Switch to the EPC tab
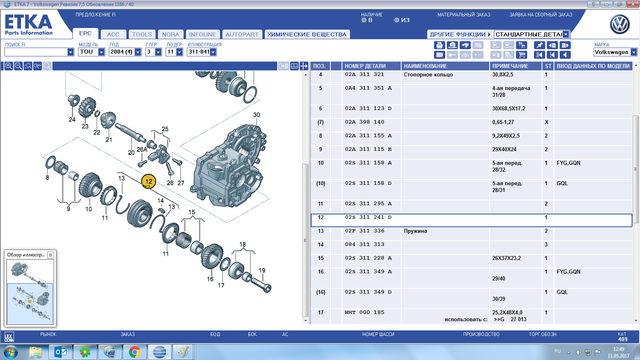Screen dimensions: 640x360 85,34
